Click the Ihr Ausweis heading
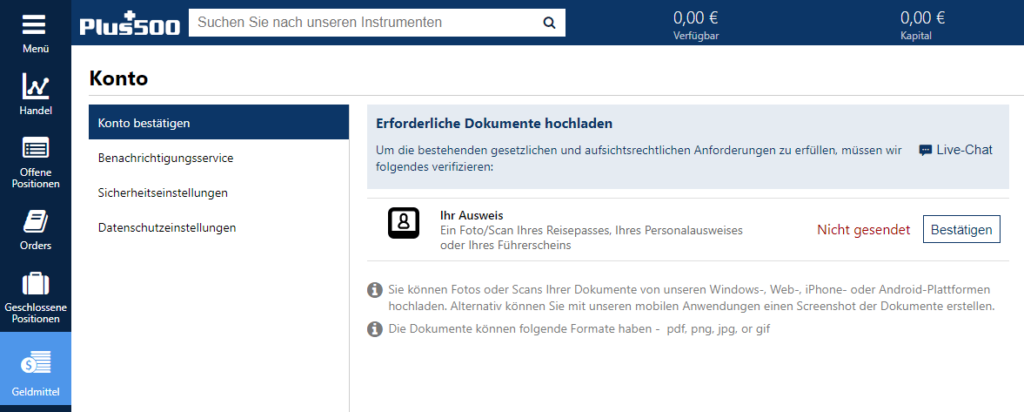 [472, 215]
